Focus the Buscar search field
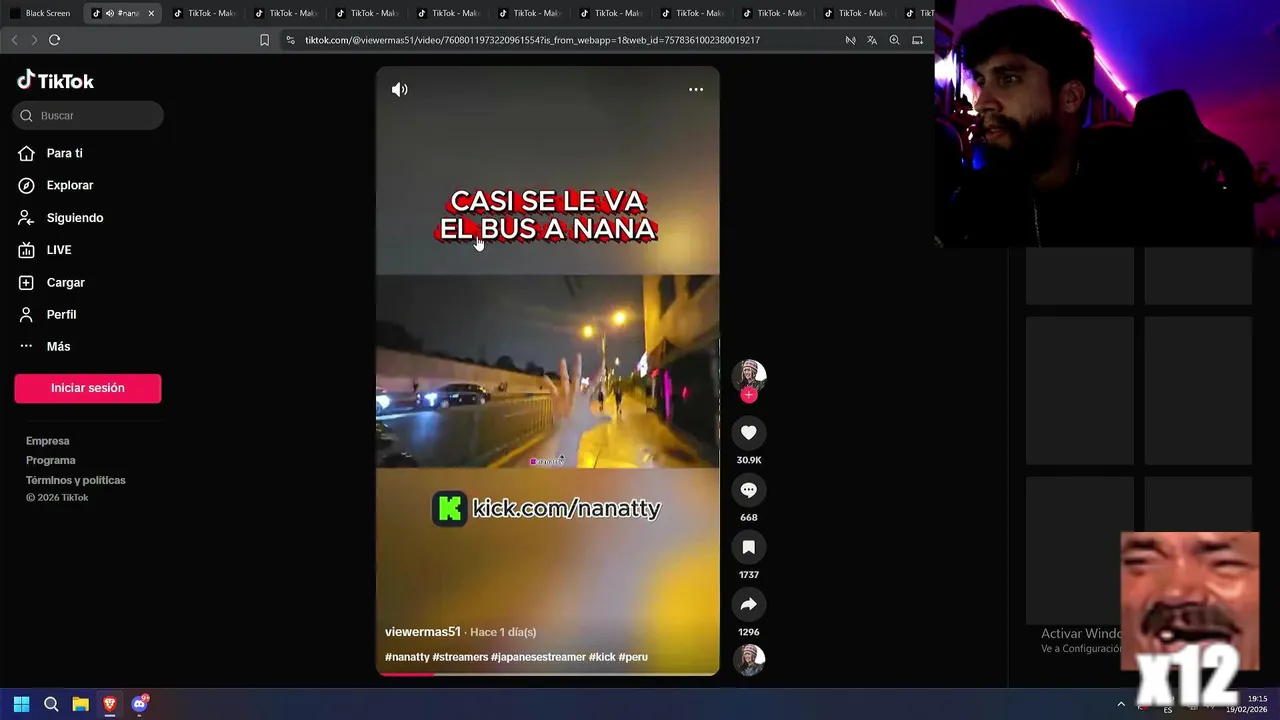The height and width of the screenshot is (720, 1280). [88, 116]
